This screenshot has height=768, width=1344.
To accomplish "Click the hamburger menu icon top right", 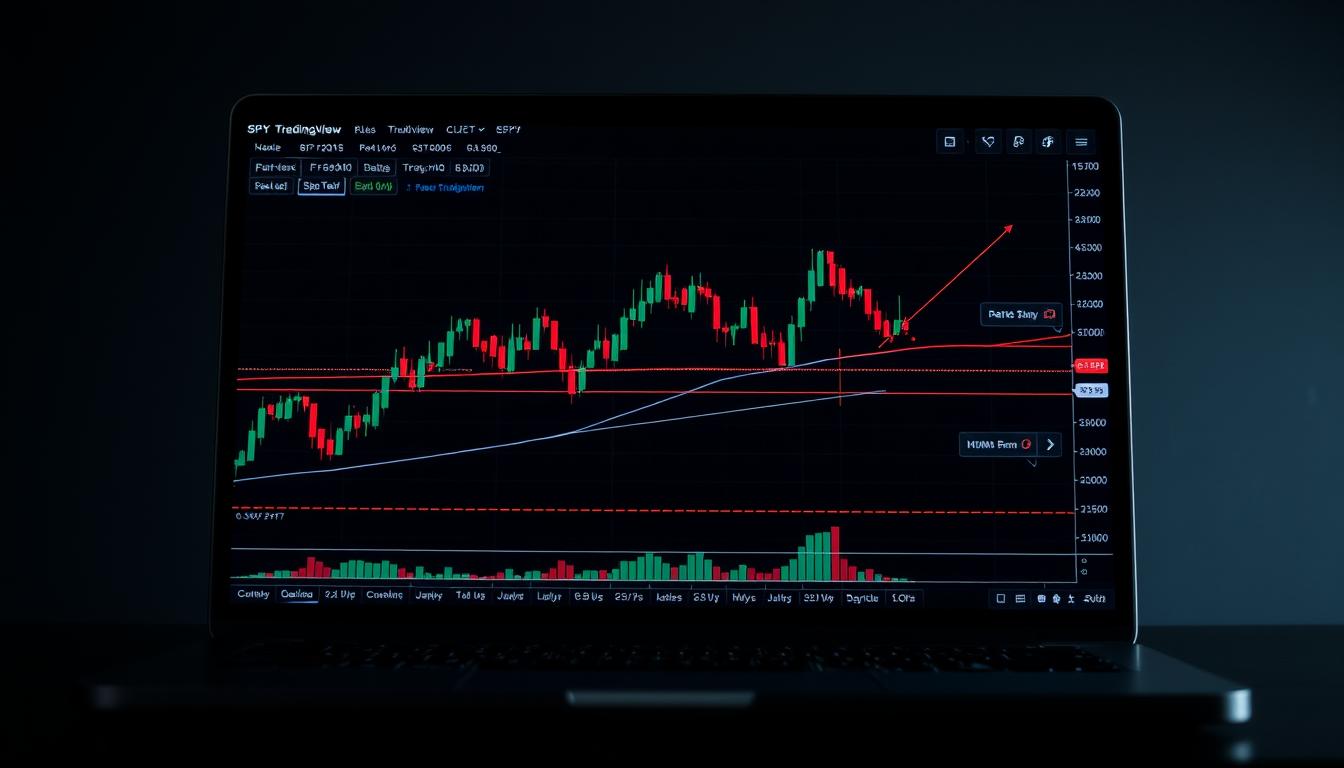I will 1081,141.
